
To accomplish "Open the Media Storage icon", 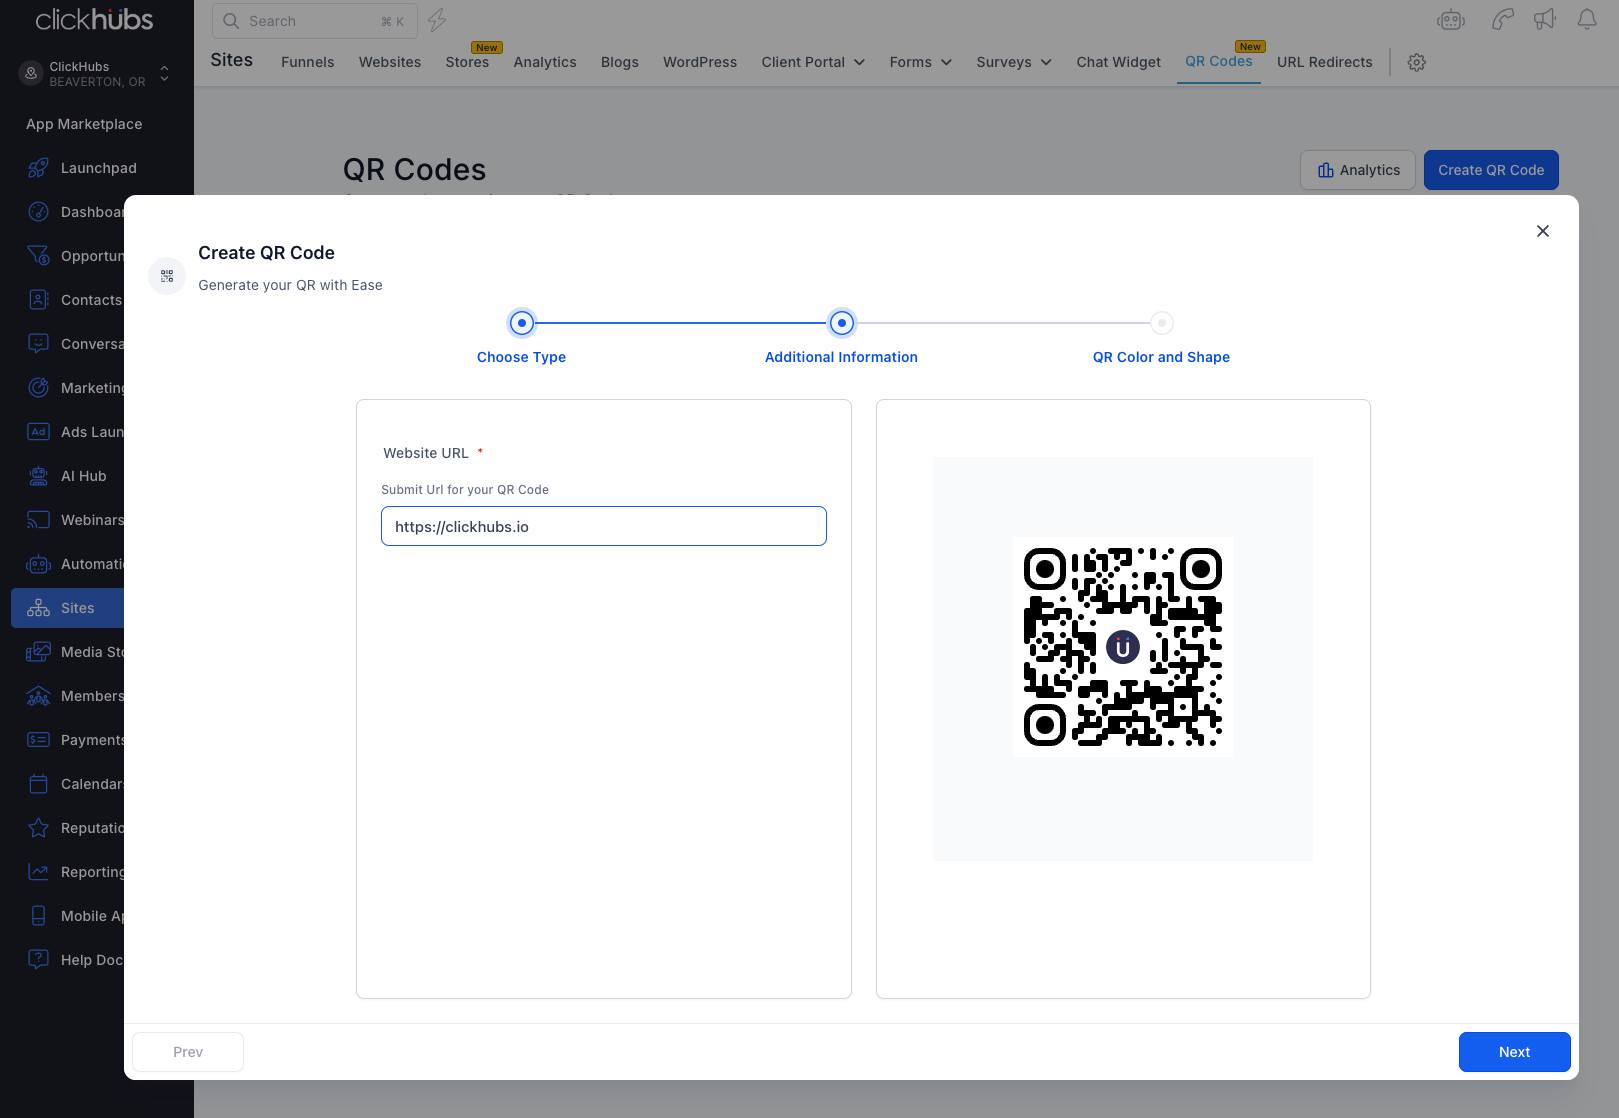I will coord(38,652).
